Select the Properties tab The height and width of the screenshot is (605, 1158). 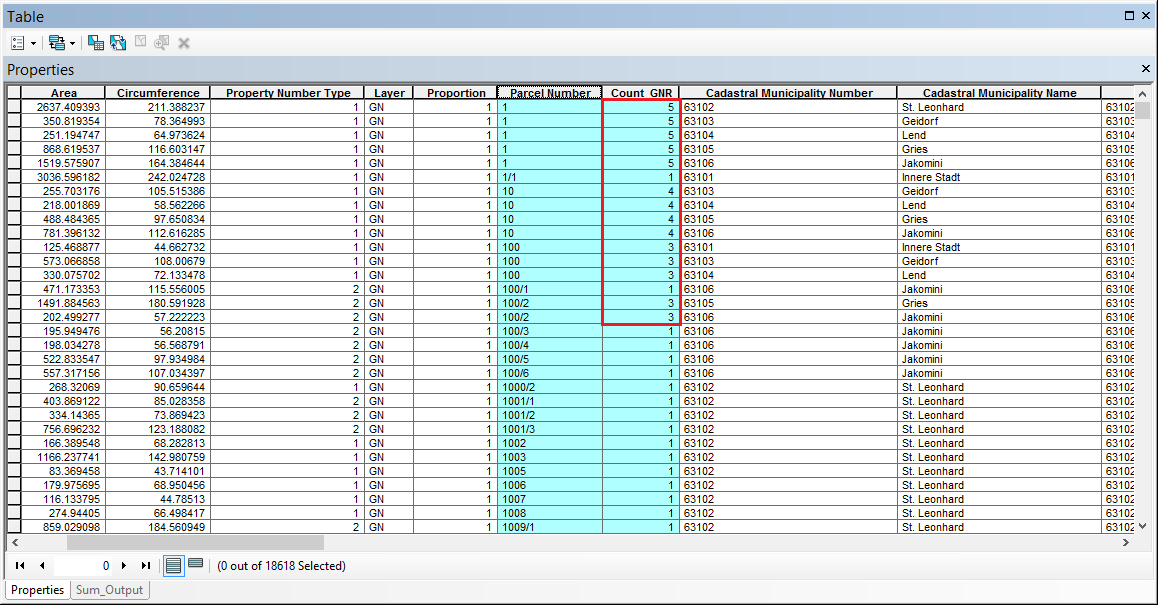coord(37,590)
